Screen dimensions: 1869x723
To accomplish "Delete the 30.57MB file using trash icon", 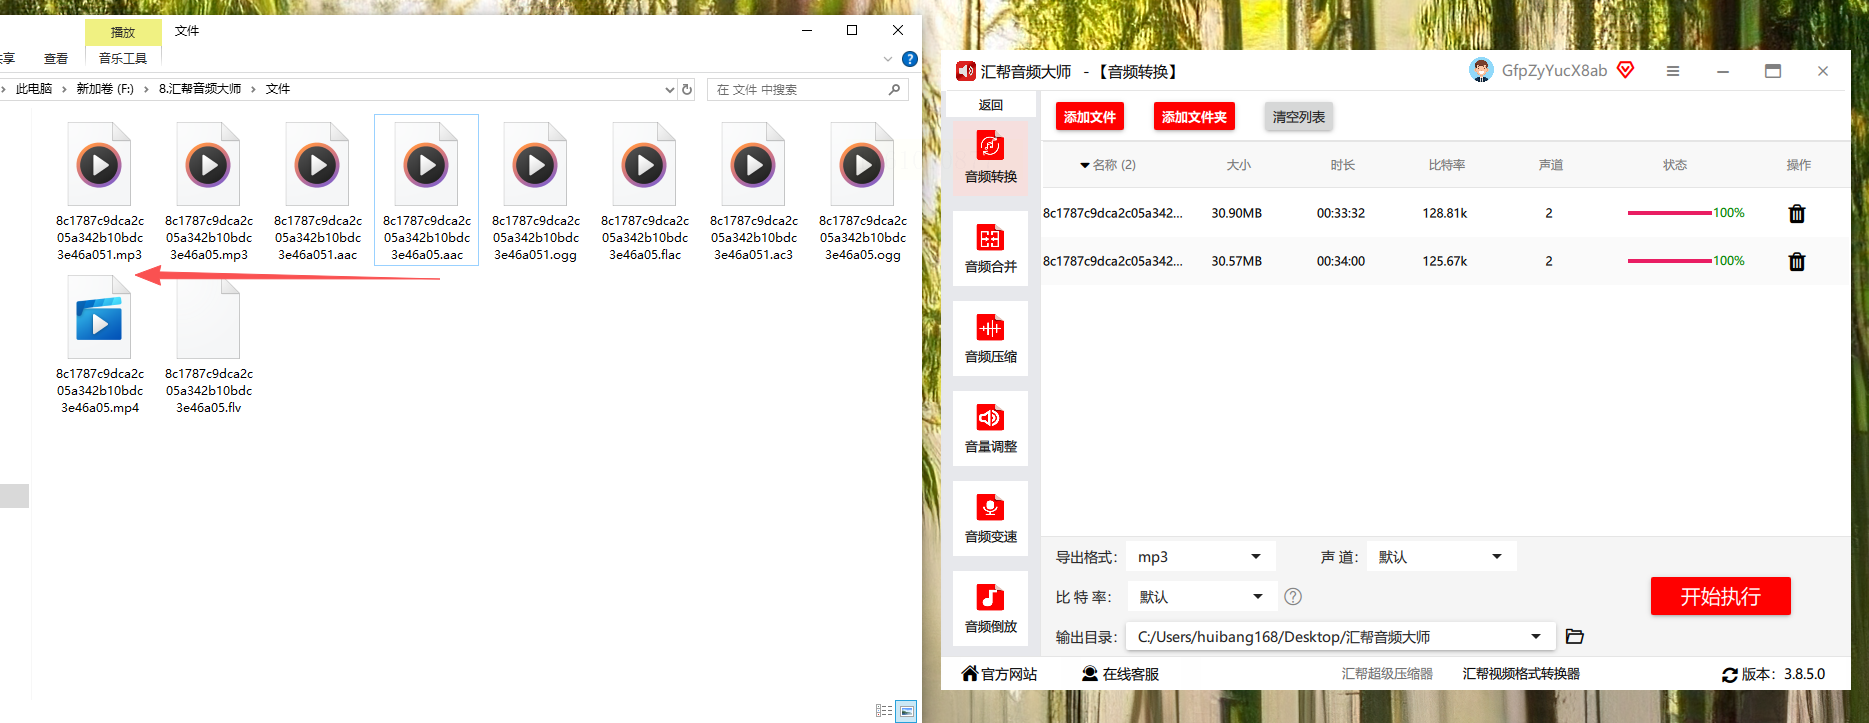I will [1796, 261].
